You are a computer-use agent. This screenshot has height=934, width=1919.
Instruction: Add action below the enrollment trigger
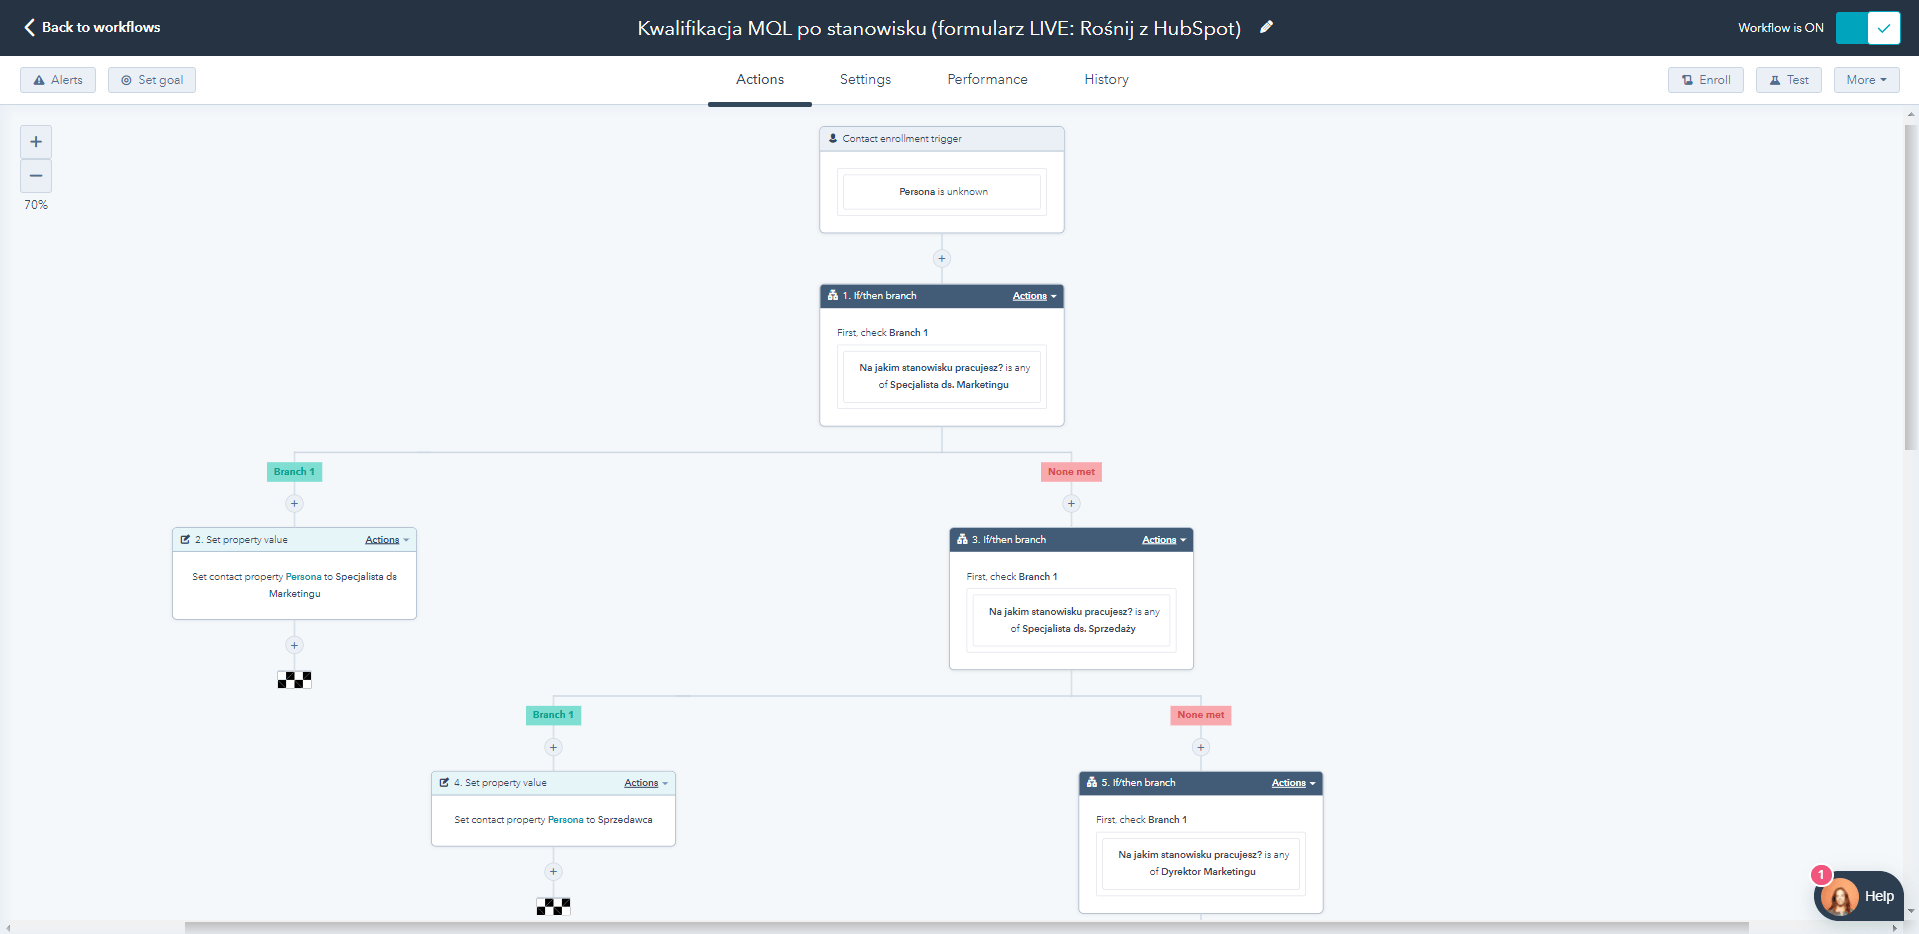click(x=941, y=259)
